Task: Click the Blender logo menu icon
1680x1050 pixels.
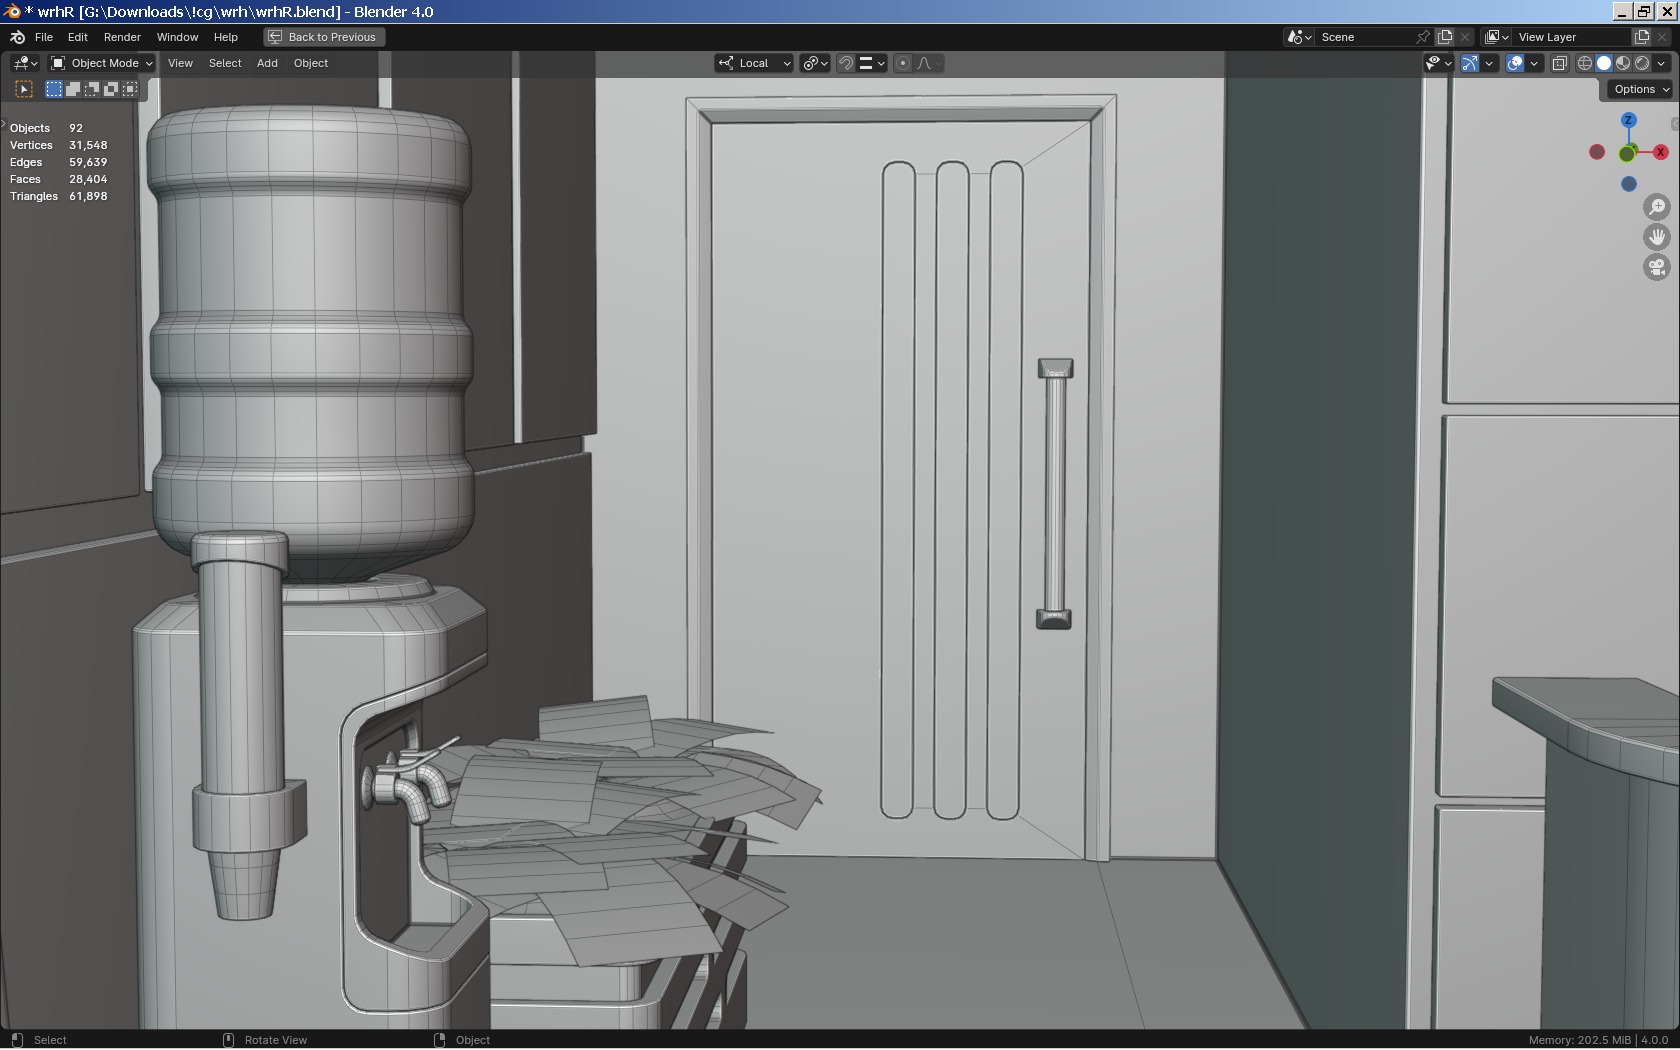Action: [17, 37]
